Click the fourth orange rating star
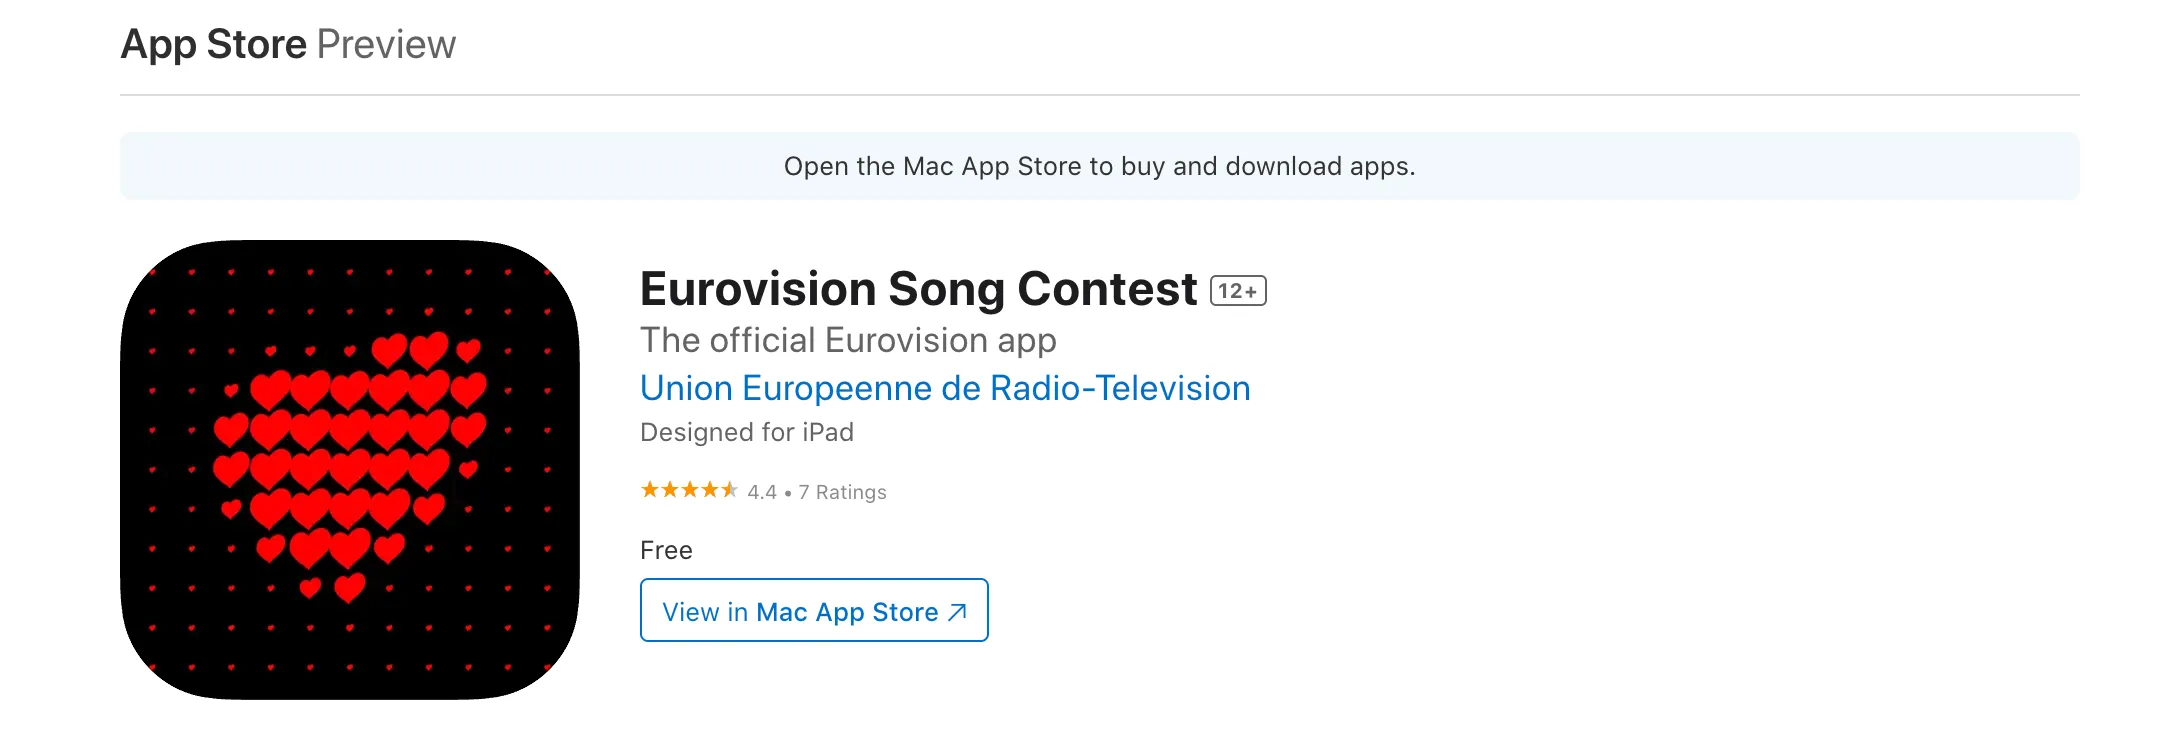This screenshot has width=2160, height=746. coord(710,490)
